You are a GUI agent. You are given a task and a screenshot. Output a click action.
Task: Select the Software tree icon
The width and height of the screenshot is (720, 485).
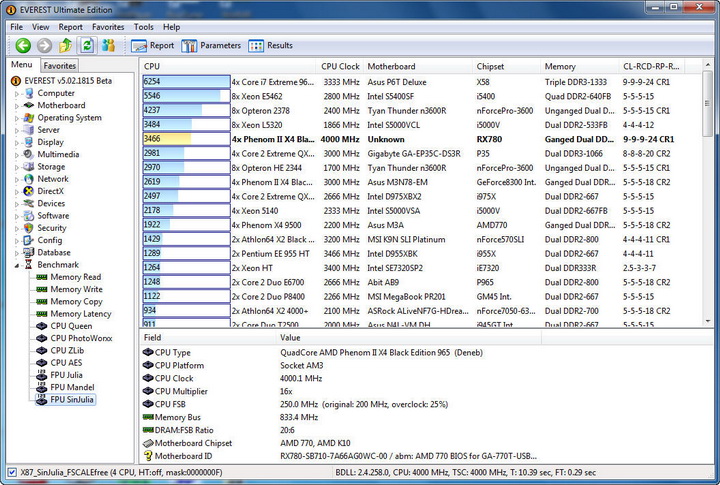(29, 215)
